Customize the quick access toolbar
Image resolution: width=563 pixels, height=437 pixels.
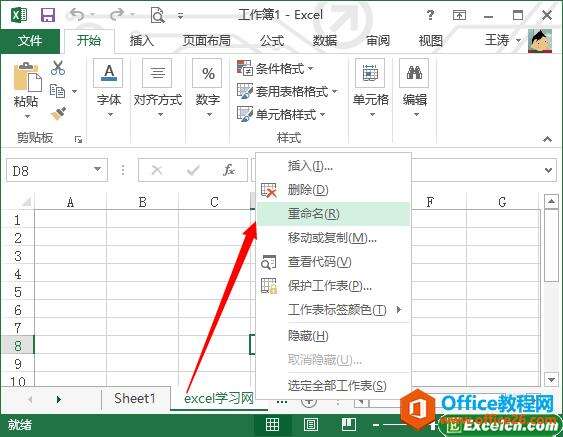pyautogui.click(x=181, y=16)
